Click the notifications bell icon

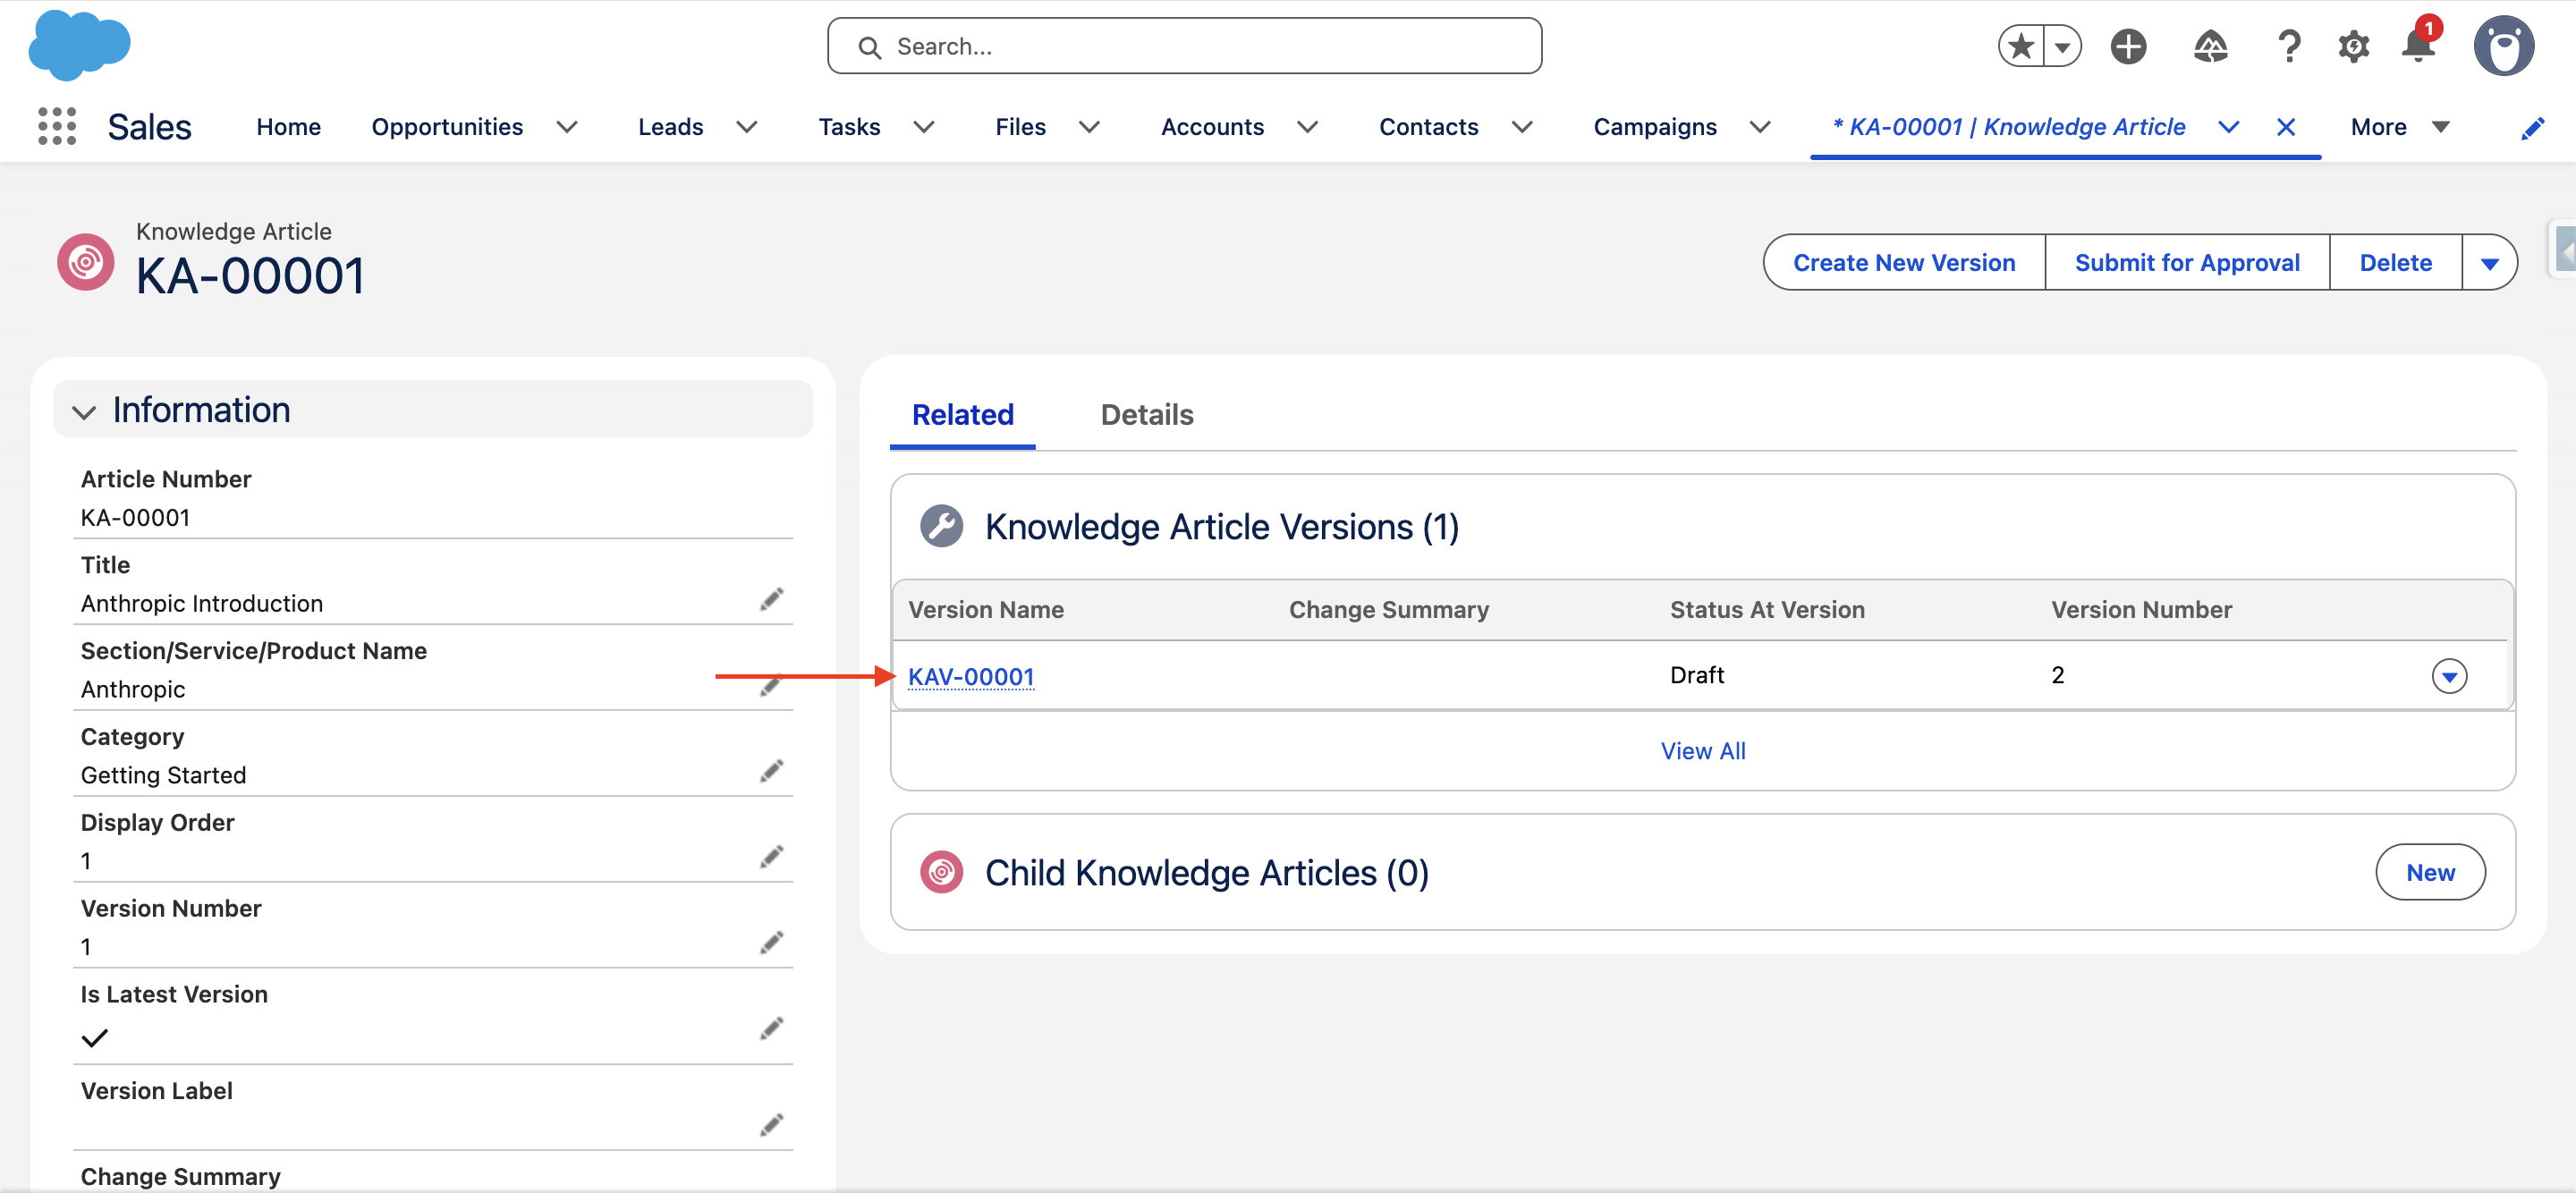point(2418,46)
